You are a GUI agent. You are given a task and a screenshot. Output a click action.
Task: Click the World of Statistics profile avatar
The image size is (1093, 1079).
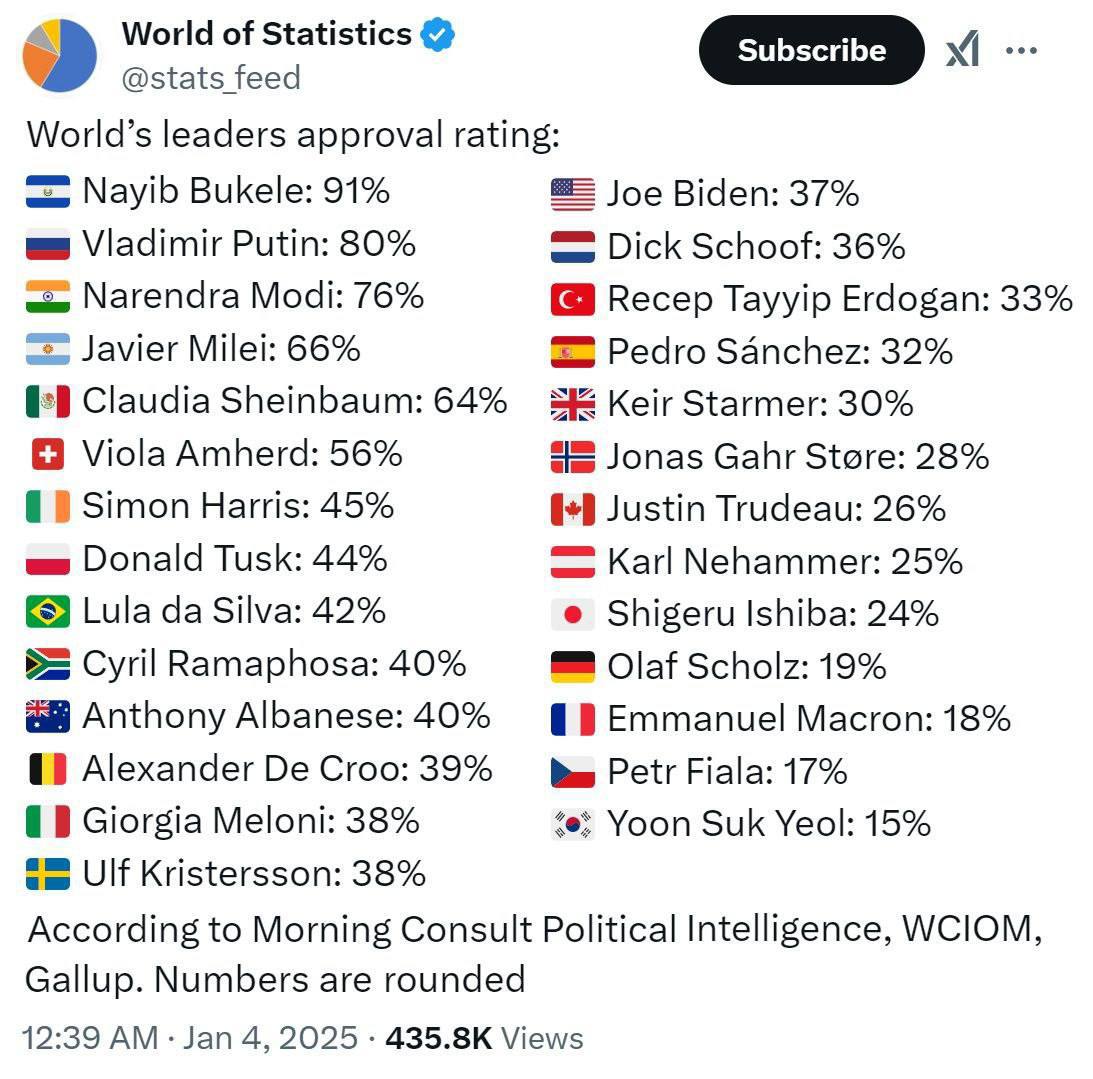point(60,55)
